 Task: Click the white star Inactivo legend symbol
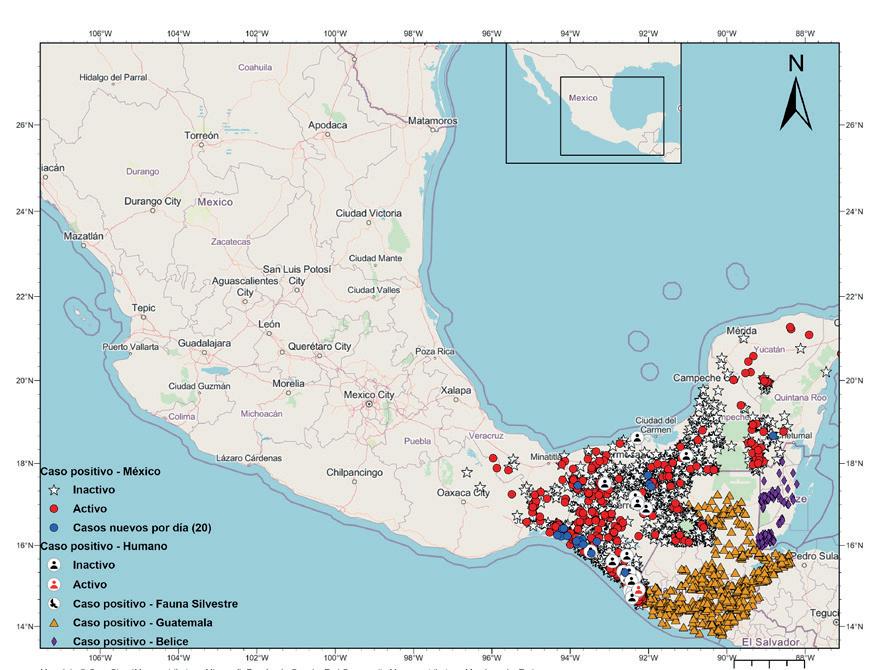[56, 490]
